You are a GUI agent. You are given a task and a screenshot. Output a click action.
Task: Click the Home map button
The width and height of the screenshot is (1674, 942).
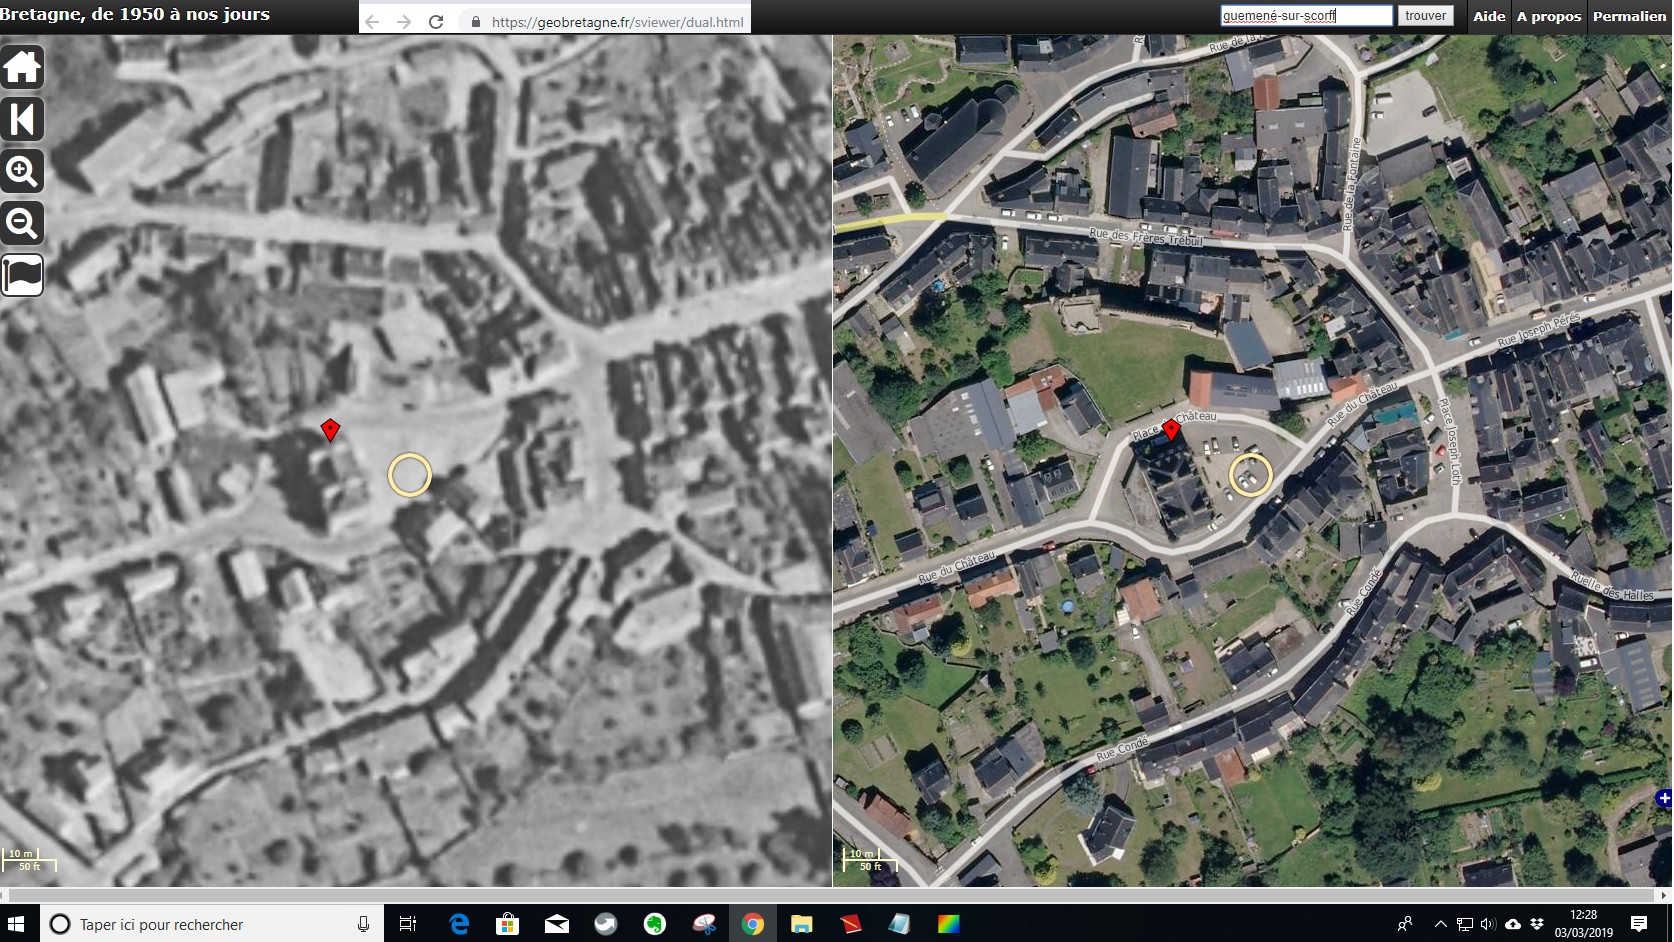pyautogui.click(x=22, y=67)
